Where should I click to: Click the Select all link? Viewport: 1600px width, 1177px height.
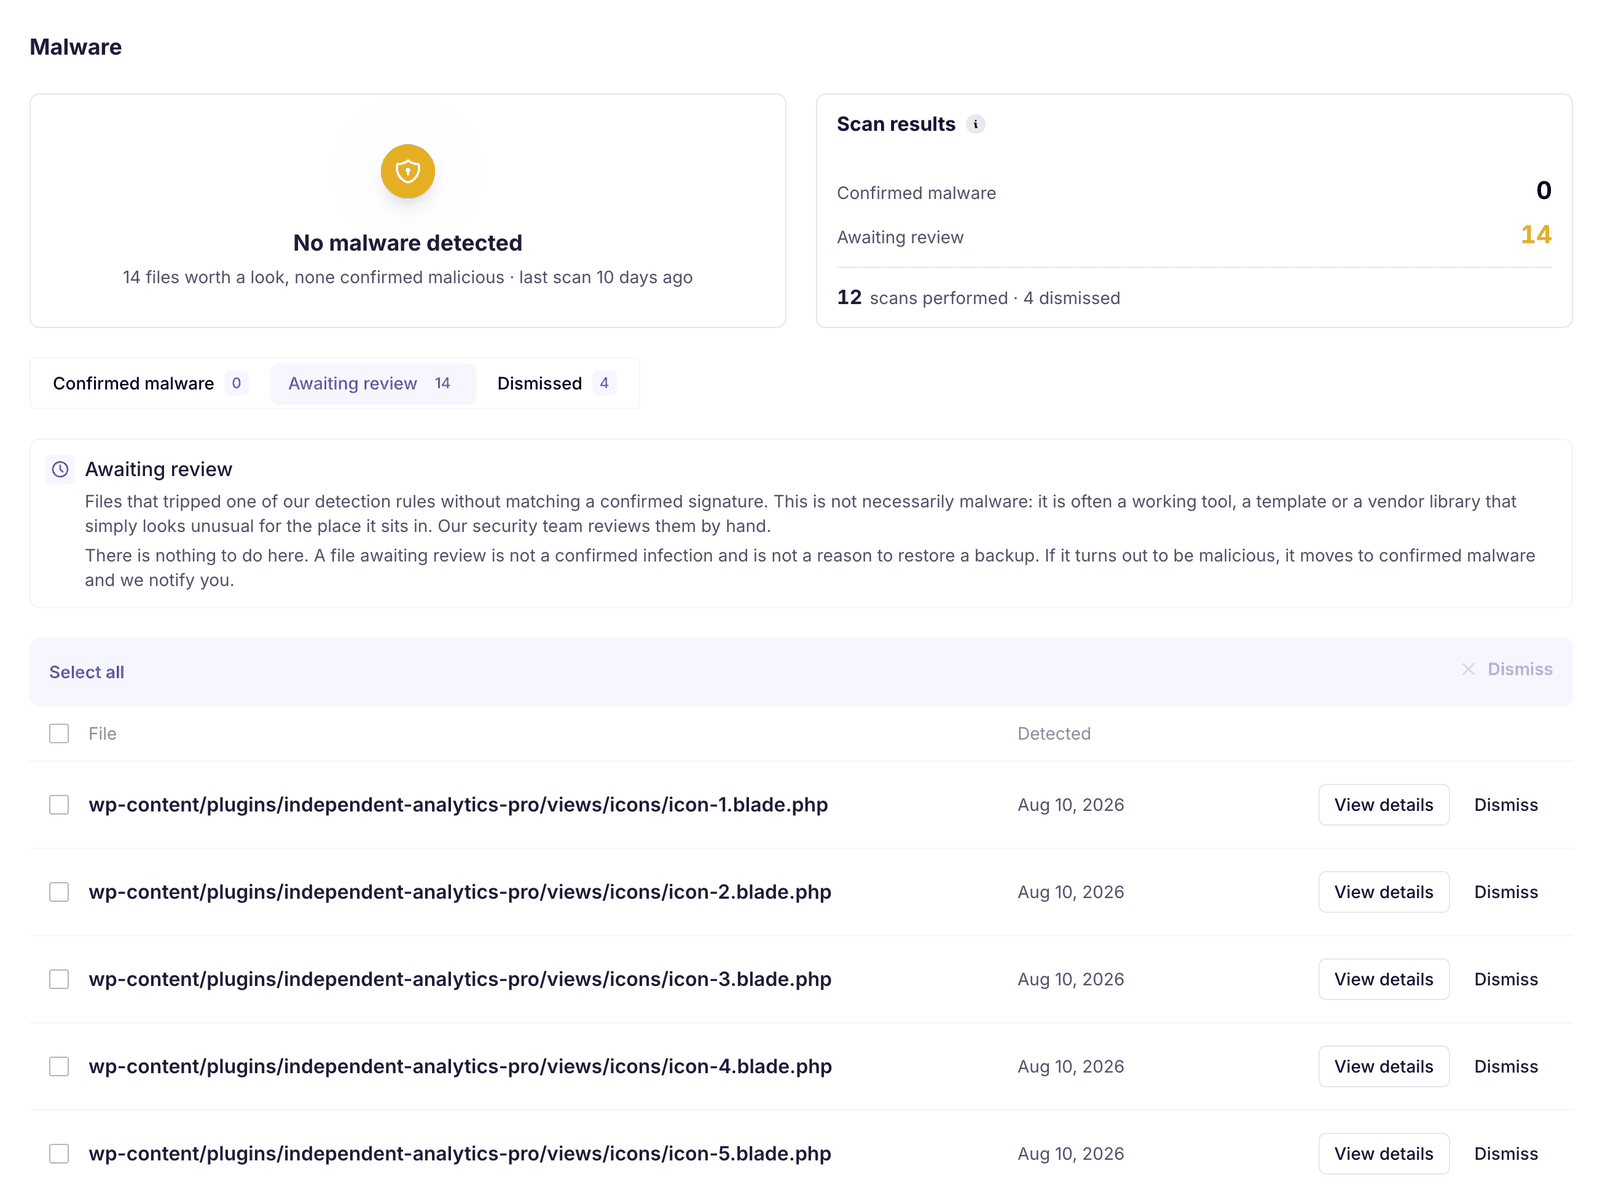click(x=87, y=672)
